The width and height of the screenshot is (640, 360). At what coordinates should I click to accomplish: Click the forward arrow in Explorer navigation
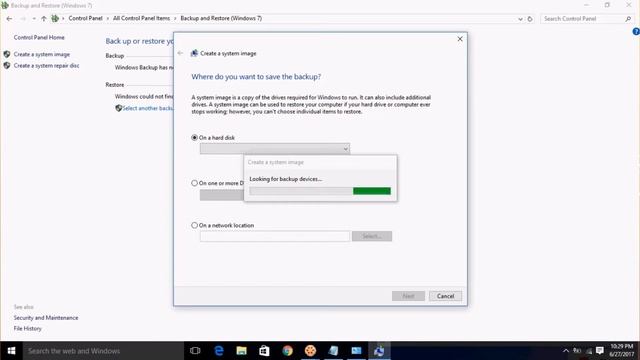tap(23, 19)
